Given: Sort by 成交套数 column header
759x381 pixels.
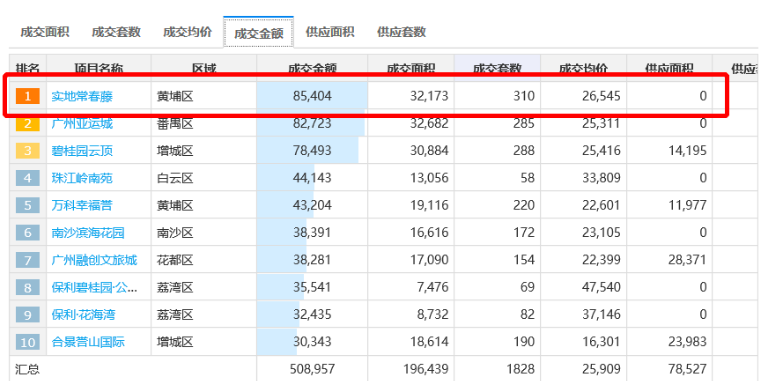Looking at the screenshot, I should [x=497, y=68].
